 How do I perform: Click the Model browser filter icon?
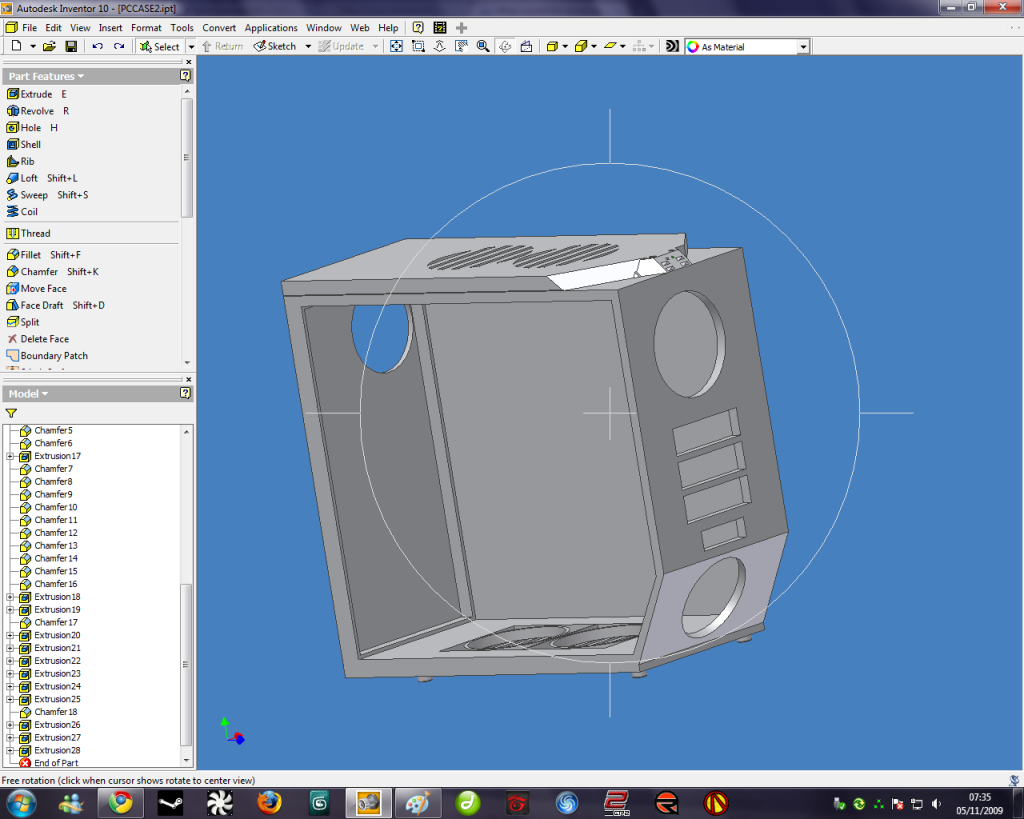[x=11, y=413]
